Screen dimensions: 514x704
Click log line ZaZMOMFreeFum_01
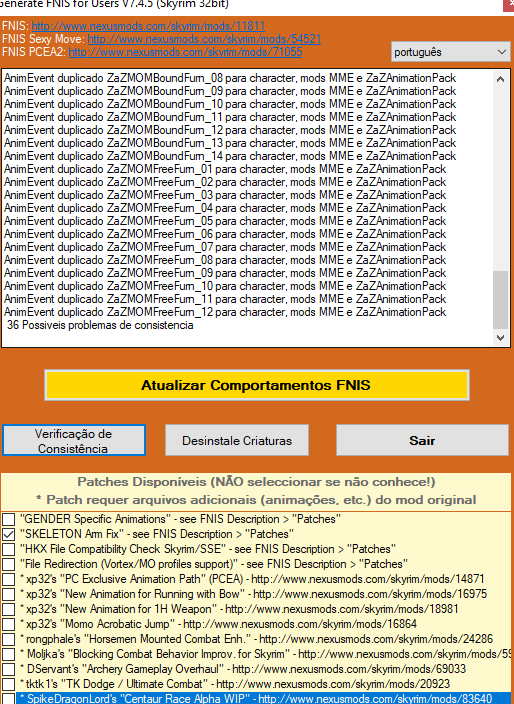click(x=225, y=169)
